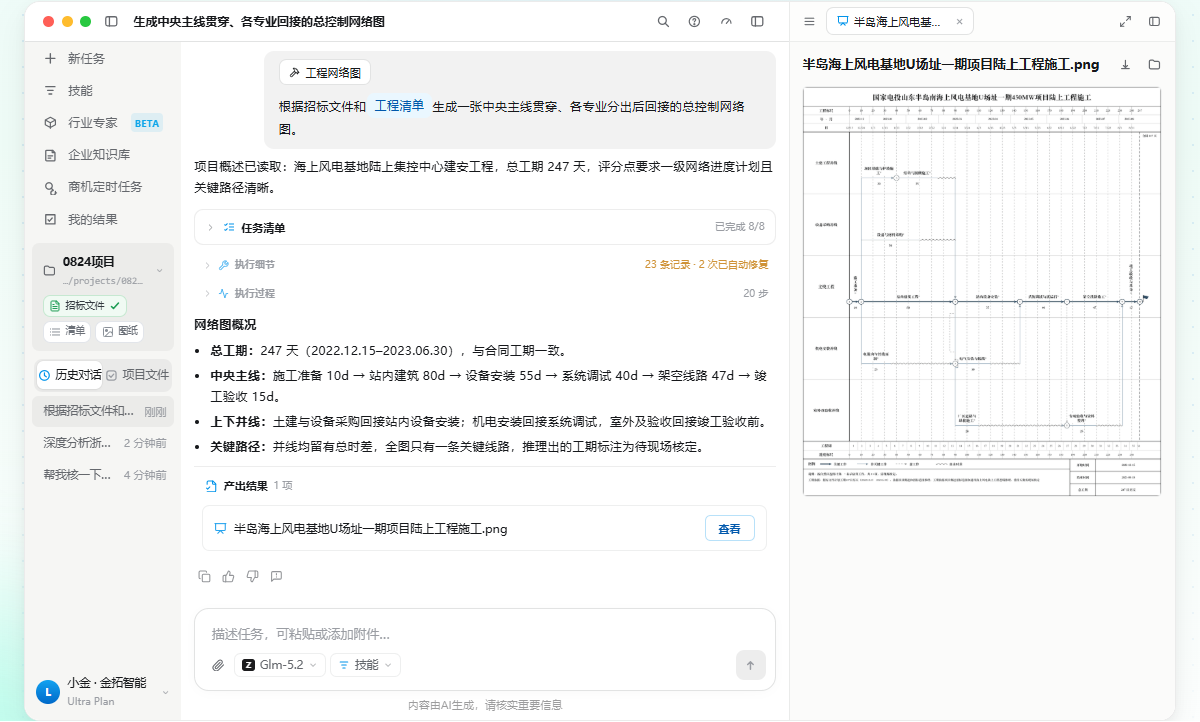Open the help question mark icon

[694, 21]
